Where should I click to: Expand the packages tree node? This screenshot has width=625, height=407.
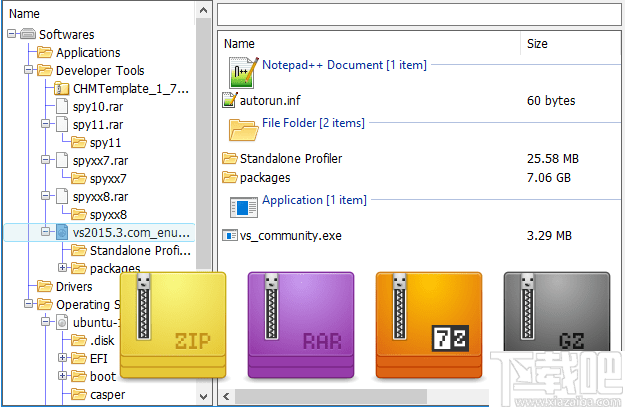click(63, 267)
